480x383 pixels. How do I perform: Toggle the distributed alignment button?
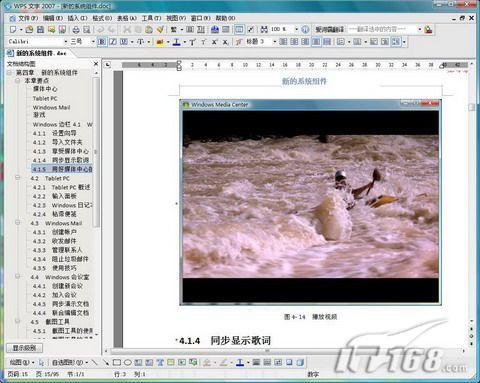[x=327, y=42]
